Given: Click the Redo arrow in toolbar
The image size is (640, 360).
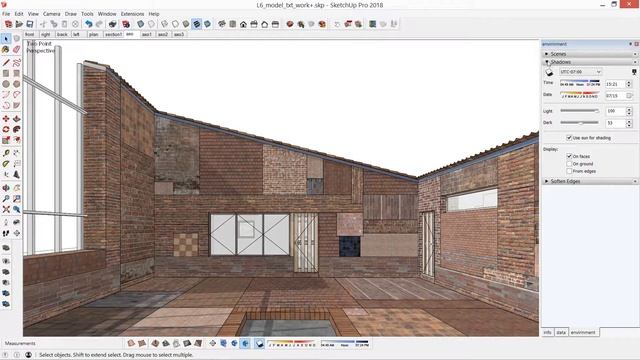Looking at the screenshot, I should pos(99,24).
